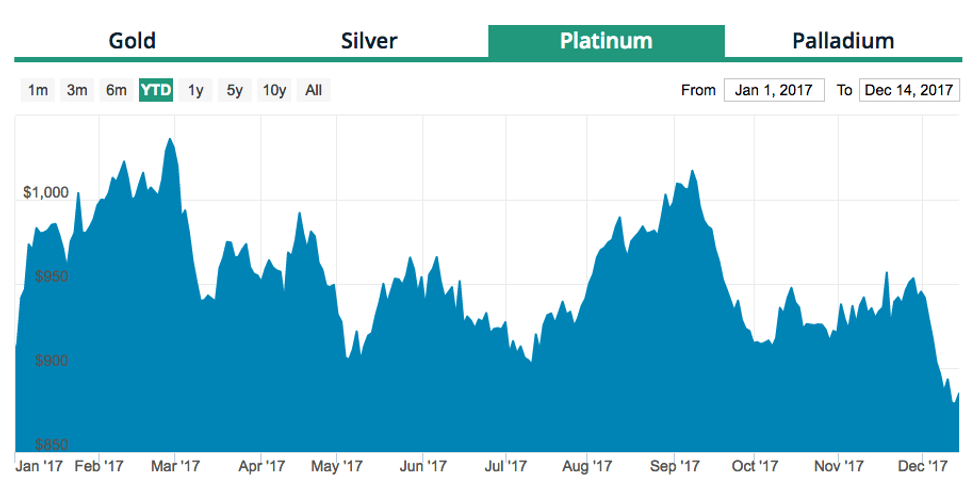Viewport: 980px width, 491px height.
Task: Switch to the Gold tab
Action: pos(132,41)
